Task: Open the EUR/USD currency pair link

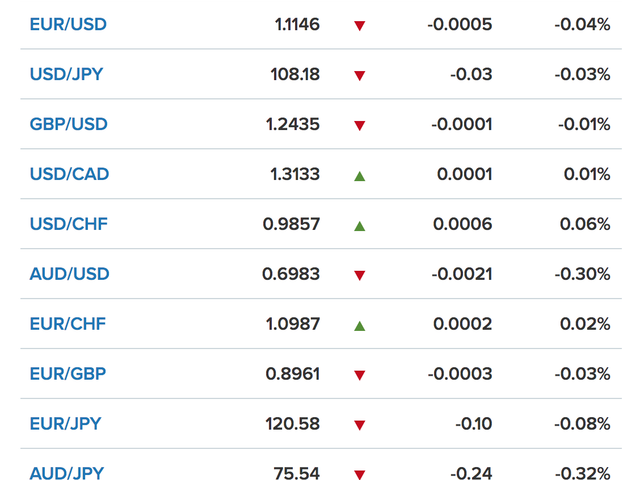Action: (x=68, y=24)
